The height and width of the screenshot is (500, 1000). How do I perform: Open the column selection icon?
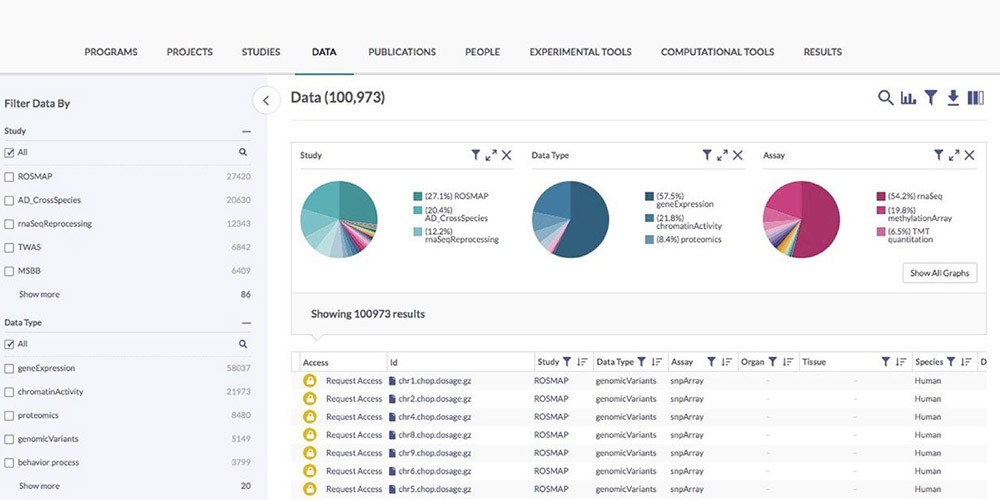pyautogui.click(x=976, y=98)
